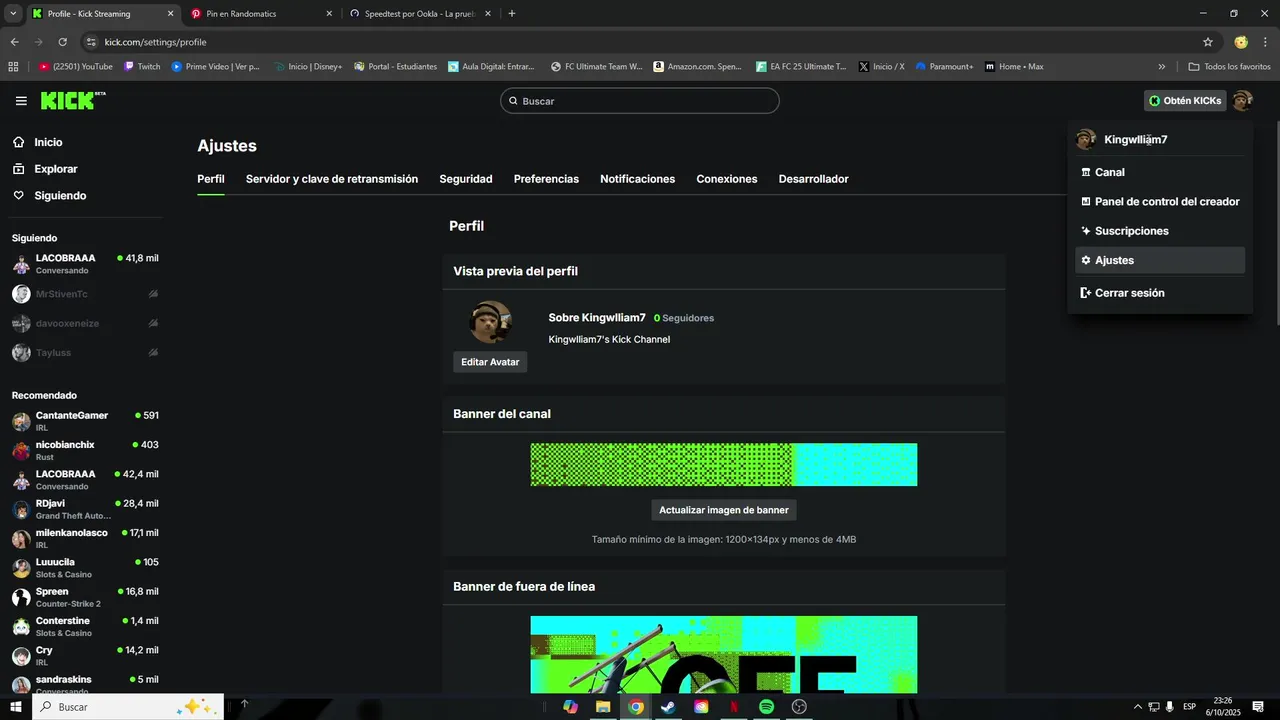Viewport: 1280px width, 720px height.
Task: Open milenkanolasco recommended channel
Action: coord(85,538)
